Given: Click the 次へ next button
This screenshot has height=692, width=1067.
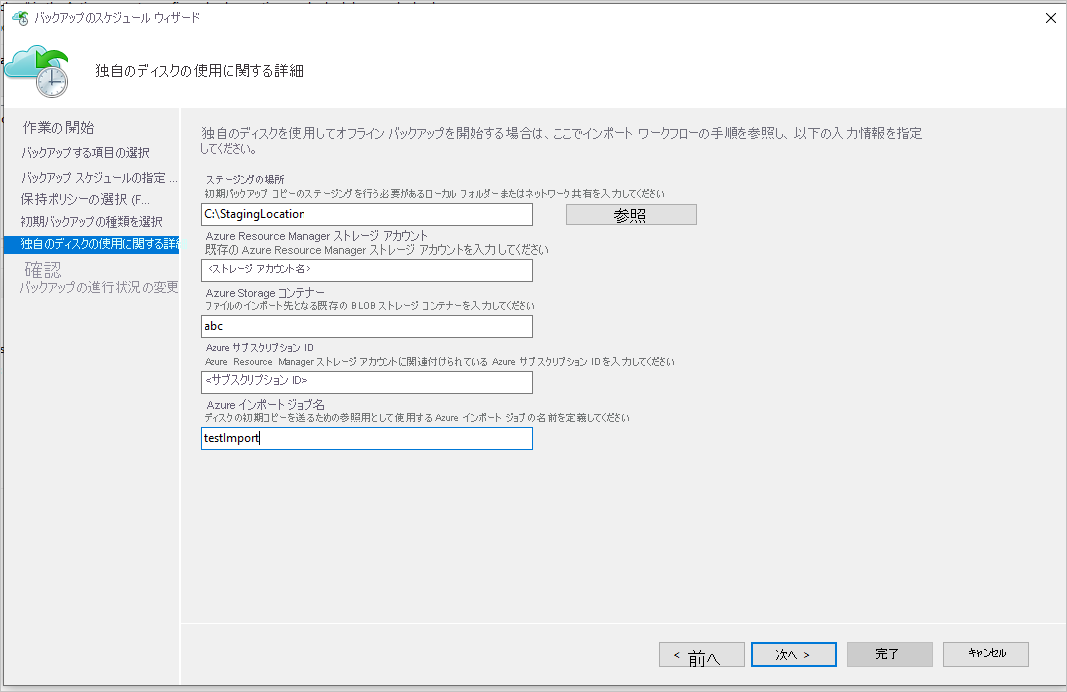Looking at the screenshot, I should [x=793, y=655].
